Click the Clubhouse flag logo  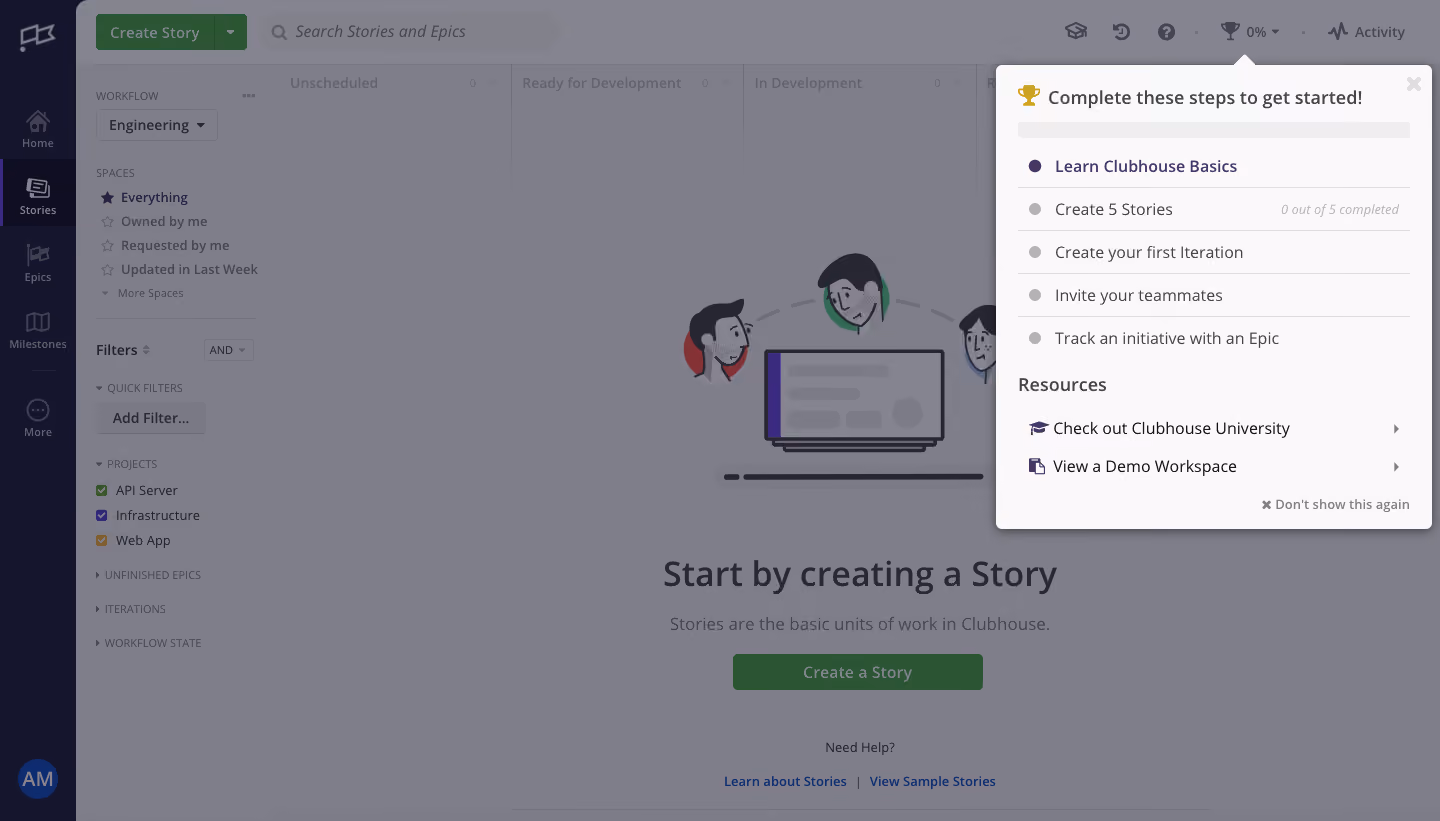[x=38, y=37]
